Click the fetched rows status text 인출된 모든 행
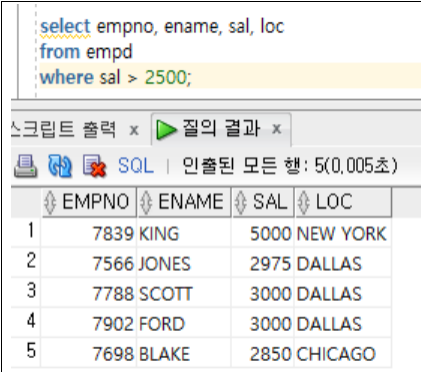421x372 pixels. click(246, 165)
